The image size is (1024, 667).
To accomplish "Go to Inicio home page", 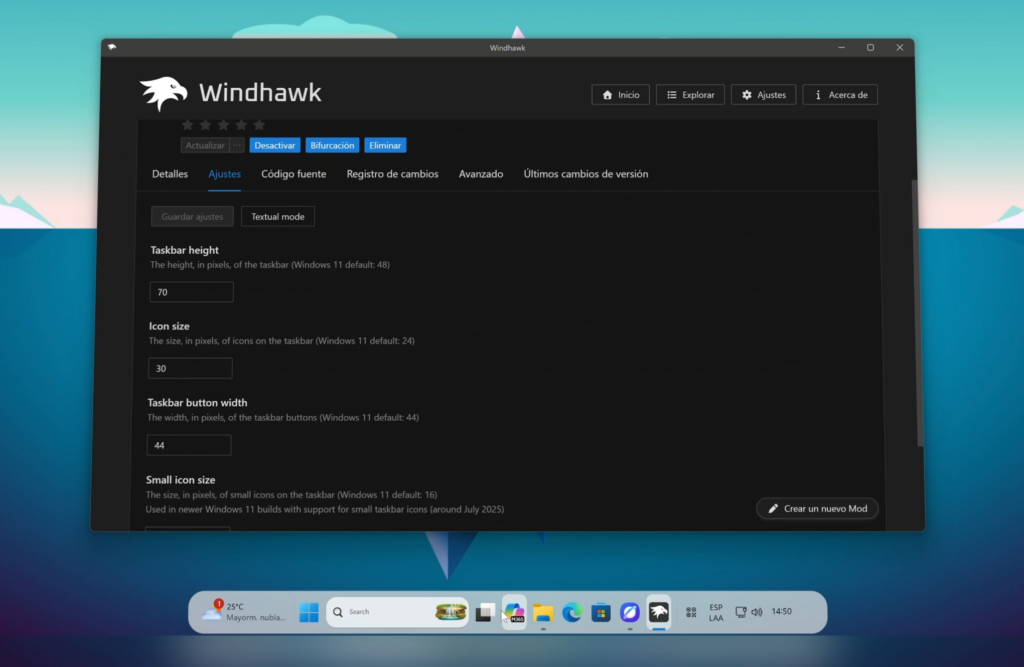I will point(620,95).
